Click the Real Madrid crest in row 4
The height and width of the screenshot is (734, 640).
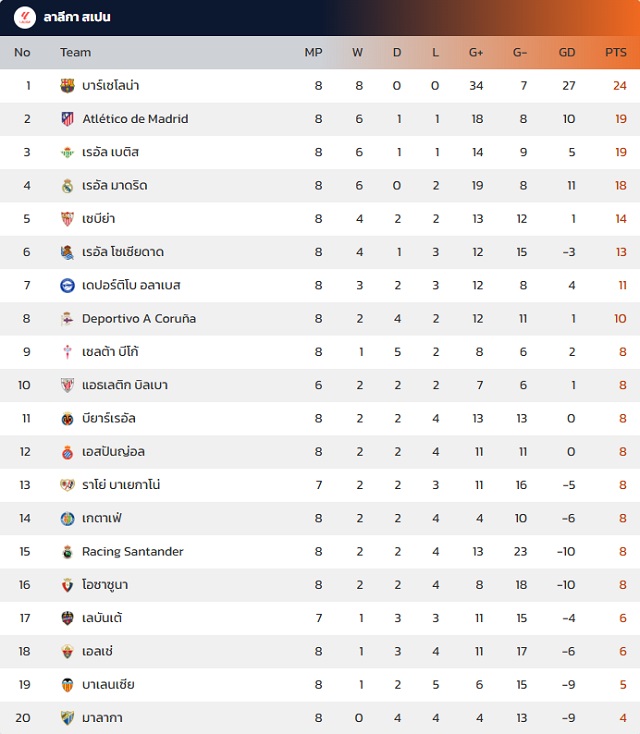pyautogui.click(x=67, y=186)
